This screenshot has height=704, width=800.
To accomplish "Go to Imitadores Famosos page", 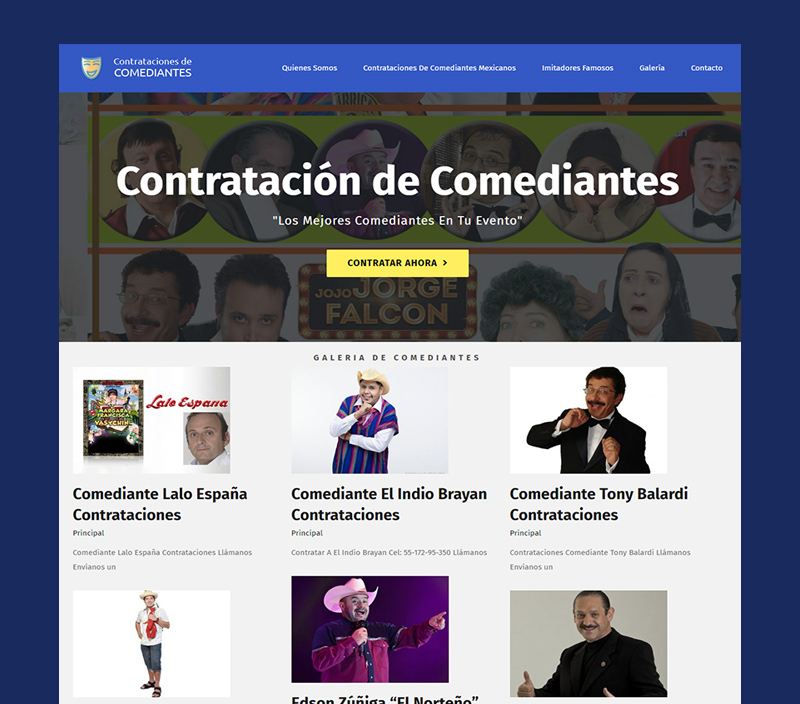I will tap(578, 68).
